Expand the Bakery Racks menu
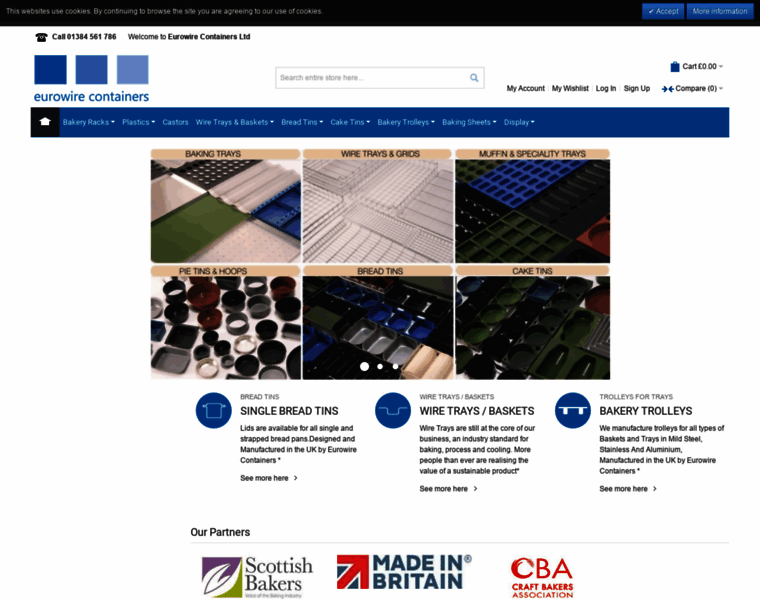Viewport: 760px width, 600px height. coord(88,122)
